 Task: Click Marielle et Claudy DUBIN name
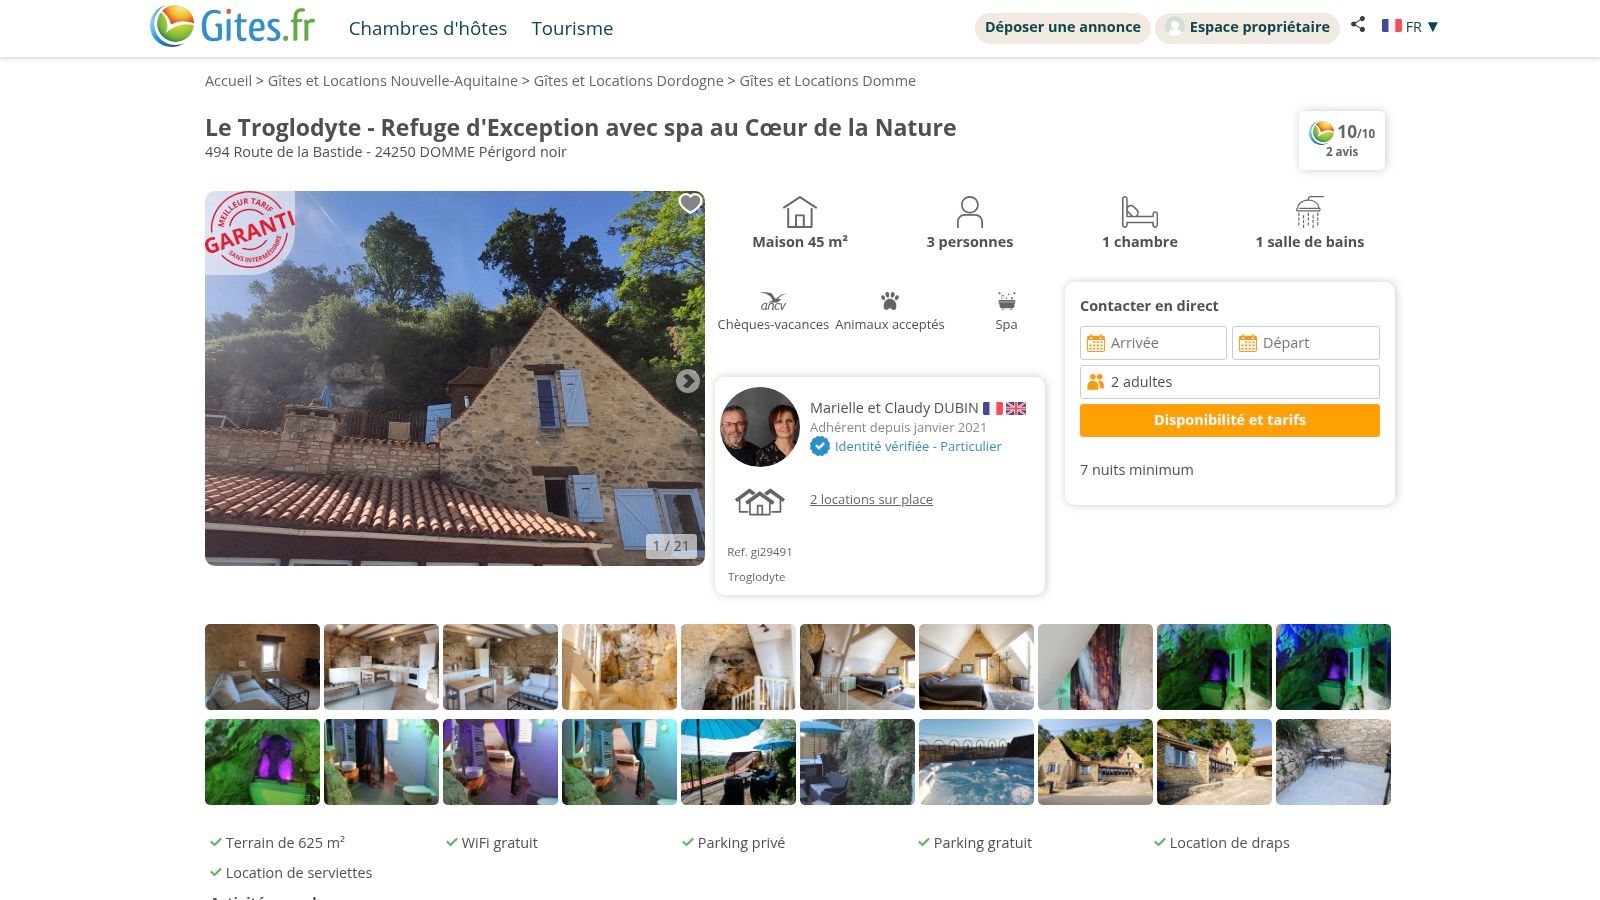894,408
